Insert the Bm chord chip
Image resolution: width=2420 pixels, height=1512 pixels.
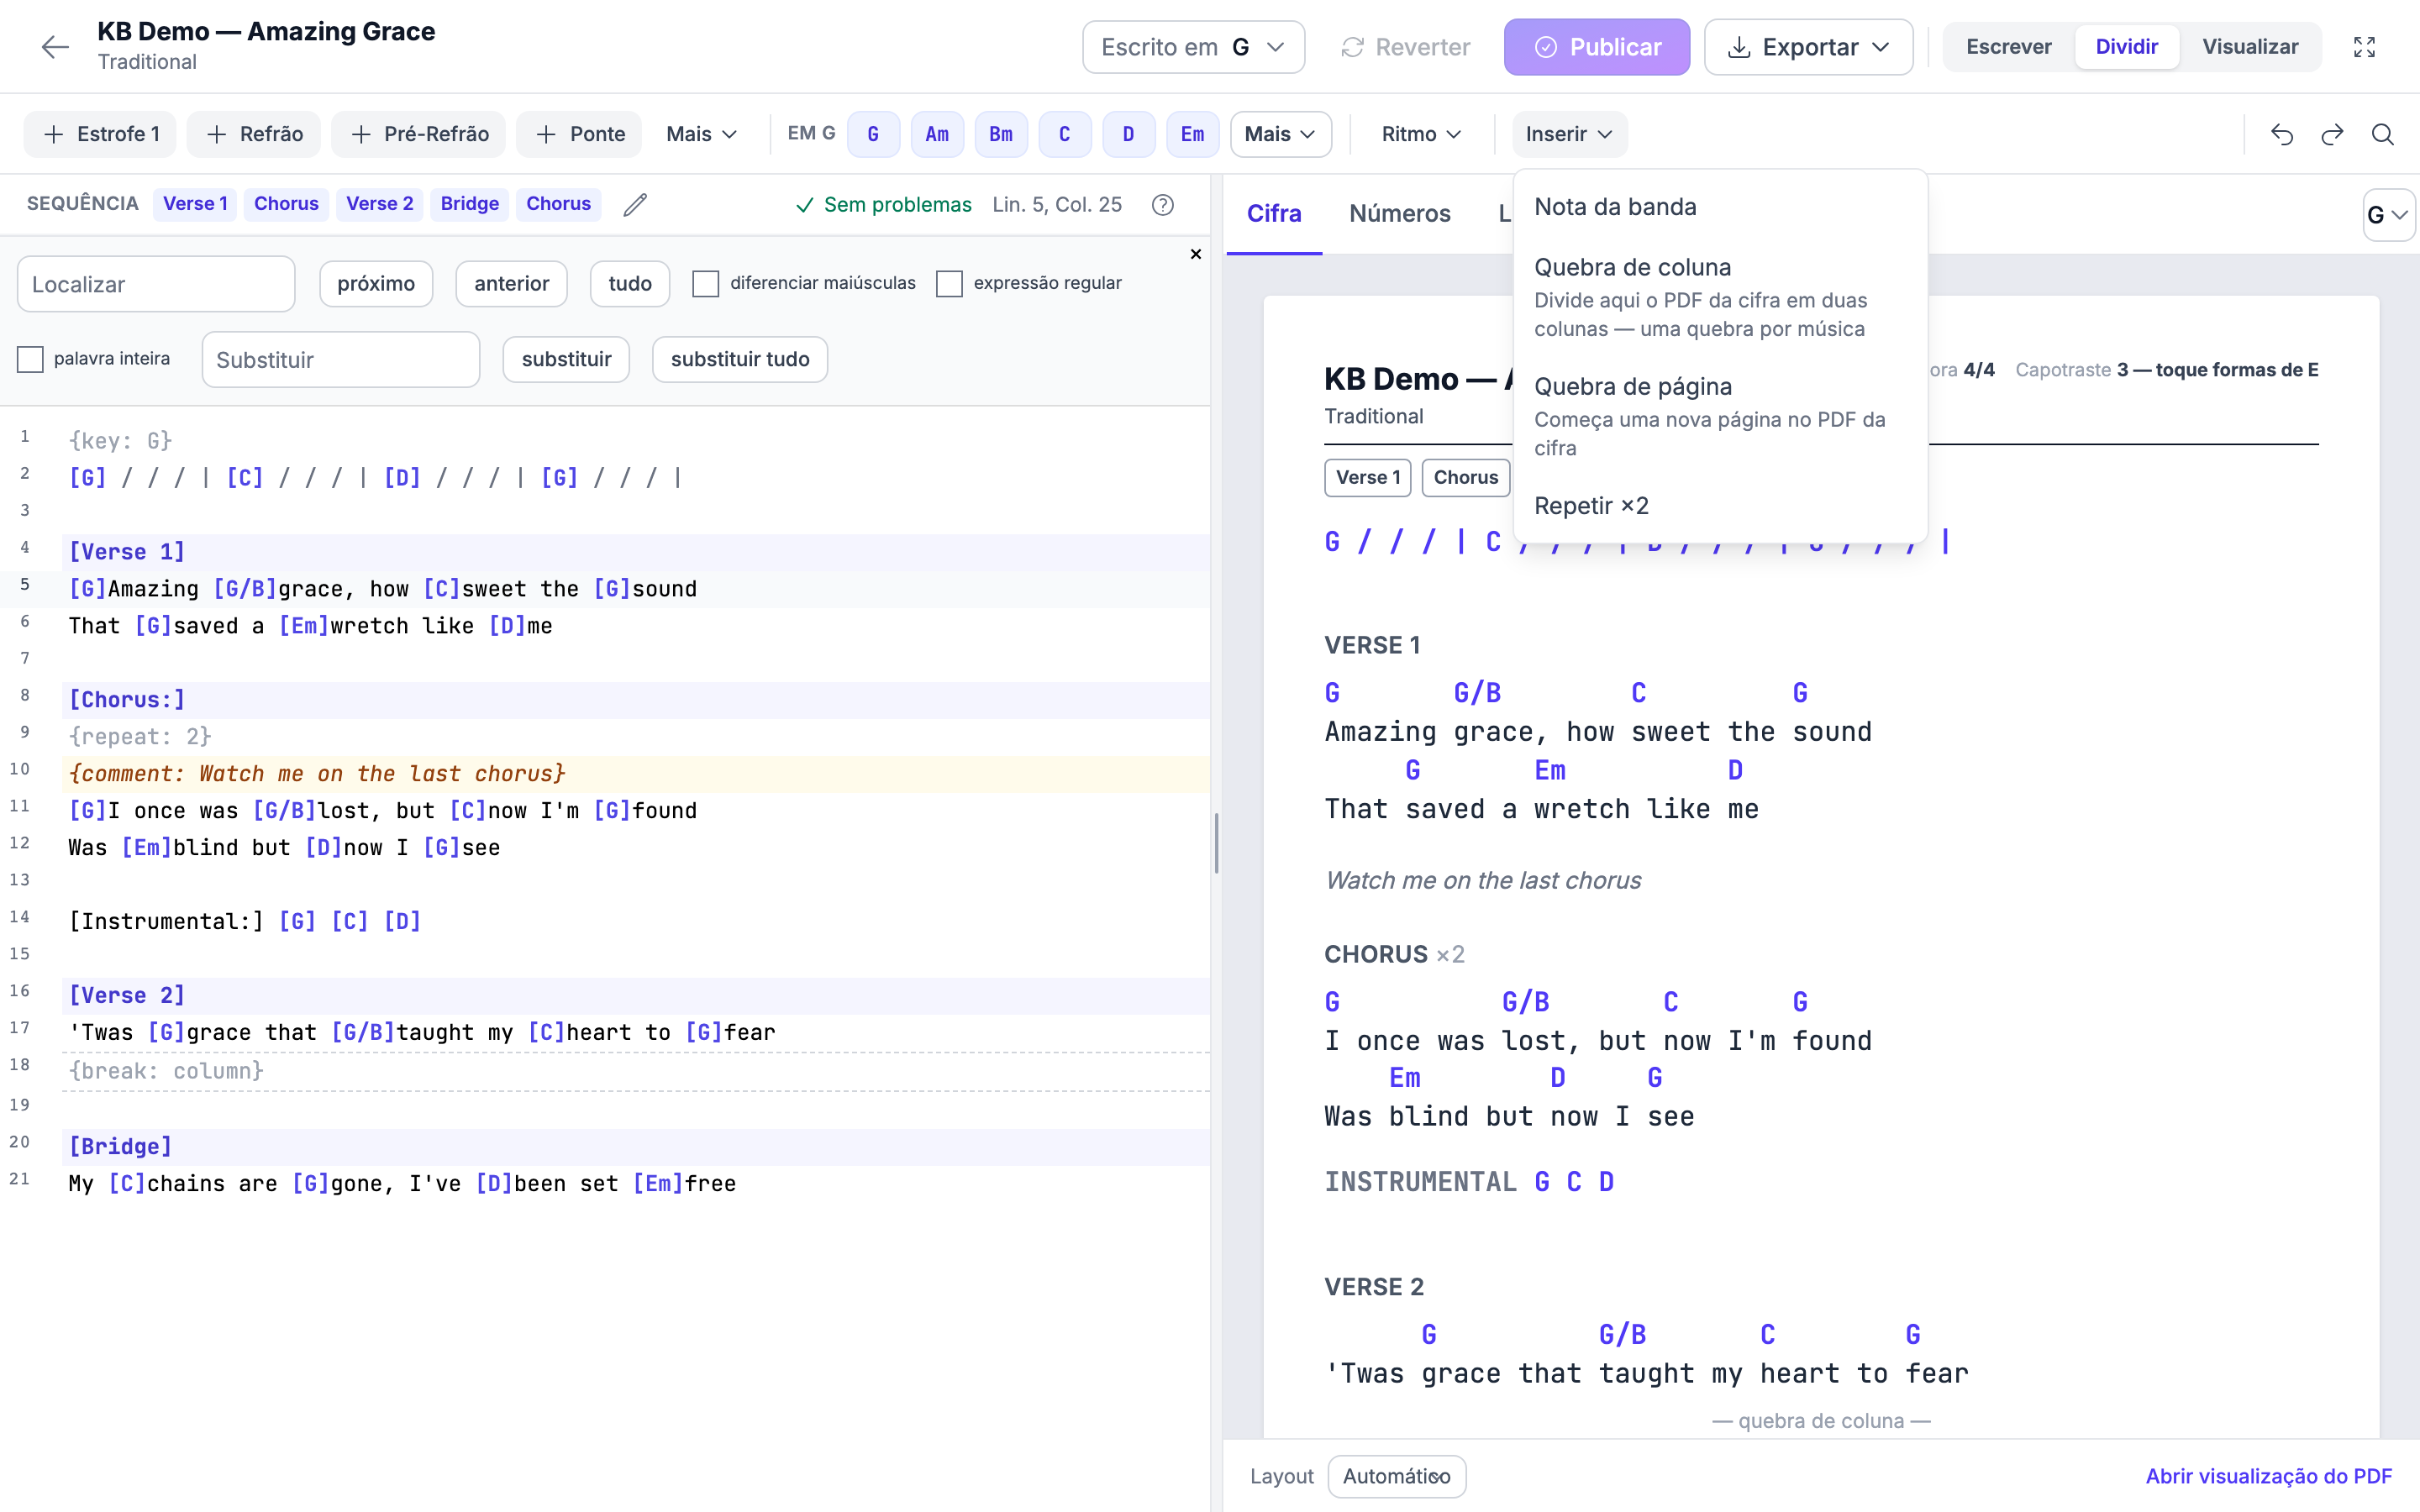(1001, 134)
